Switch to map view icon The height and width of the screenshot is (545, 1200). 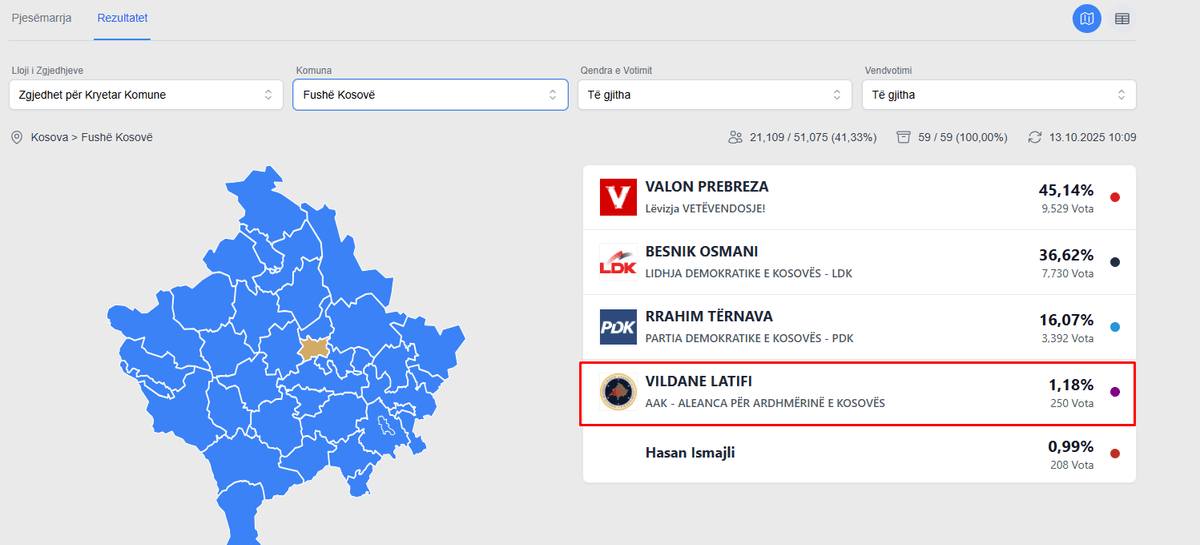click(x=1087, y=19)
